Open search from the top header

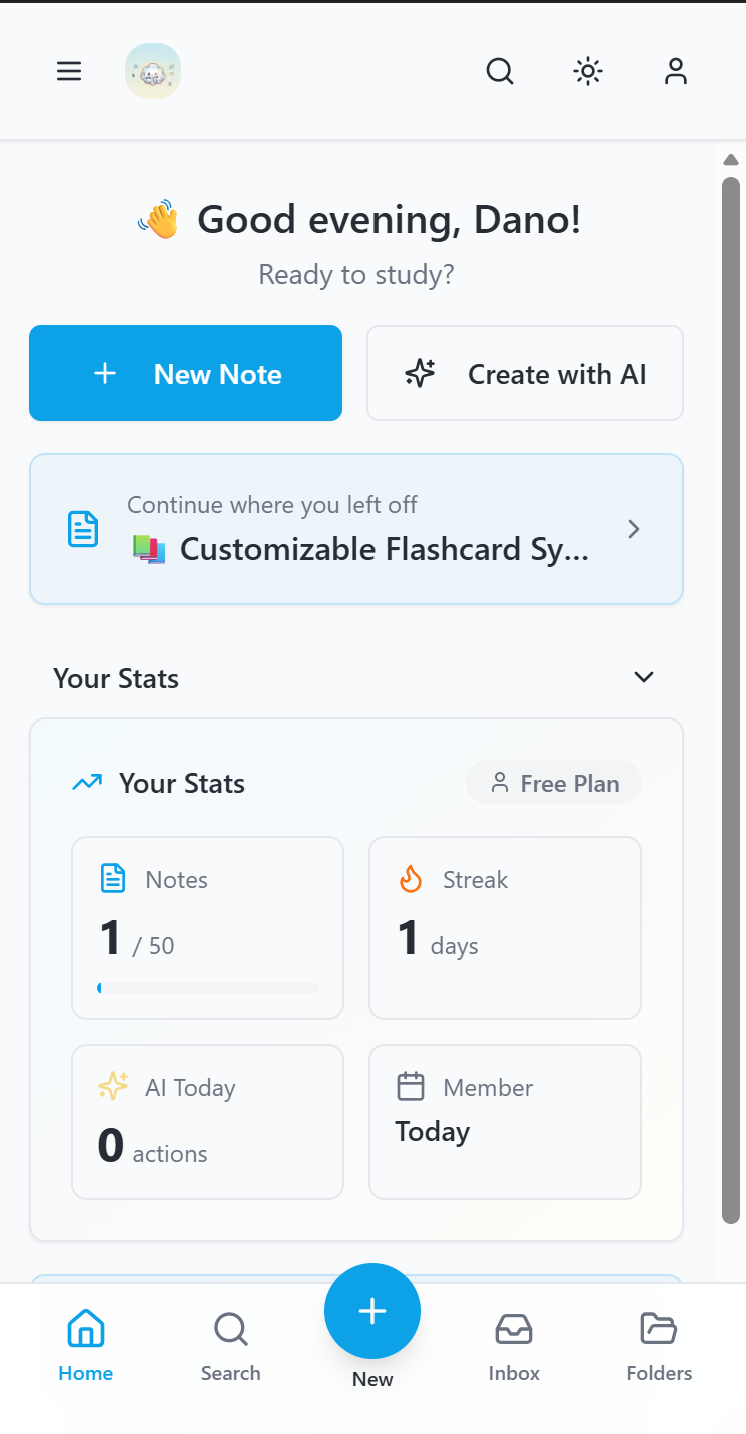pyautogui.click(x=499, y=71)
